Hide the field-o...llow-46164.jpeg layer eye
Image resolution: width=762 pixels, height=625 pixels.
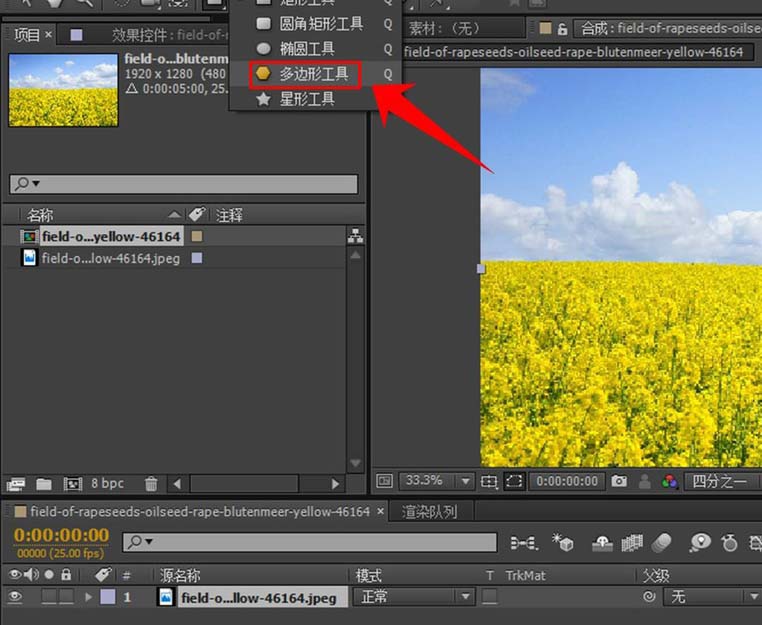(x=15, y=597)
